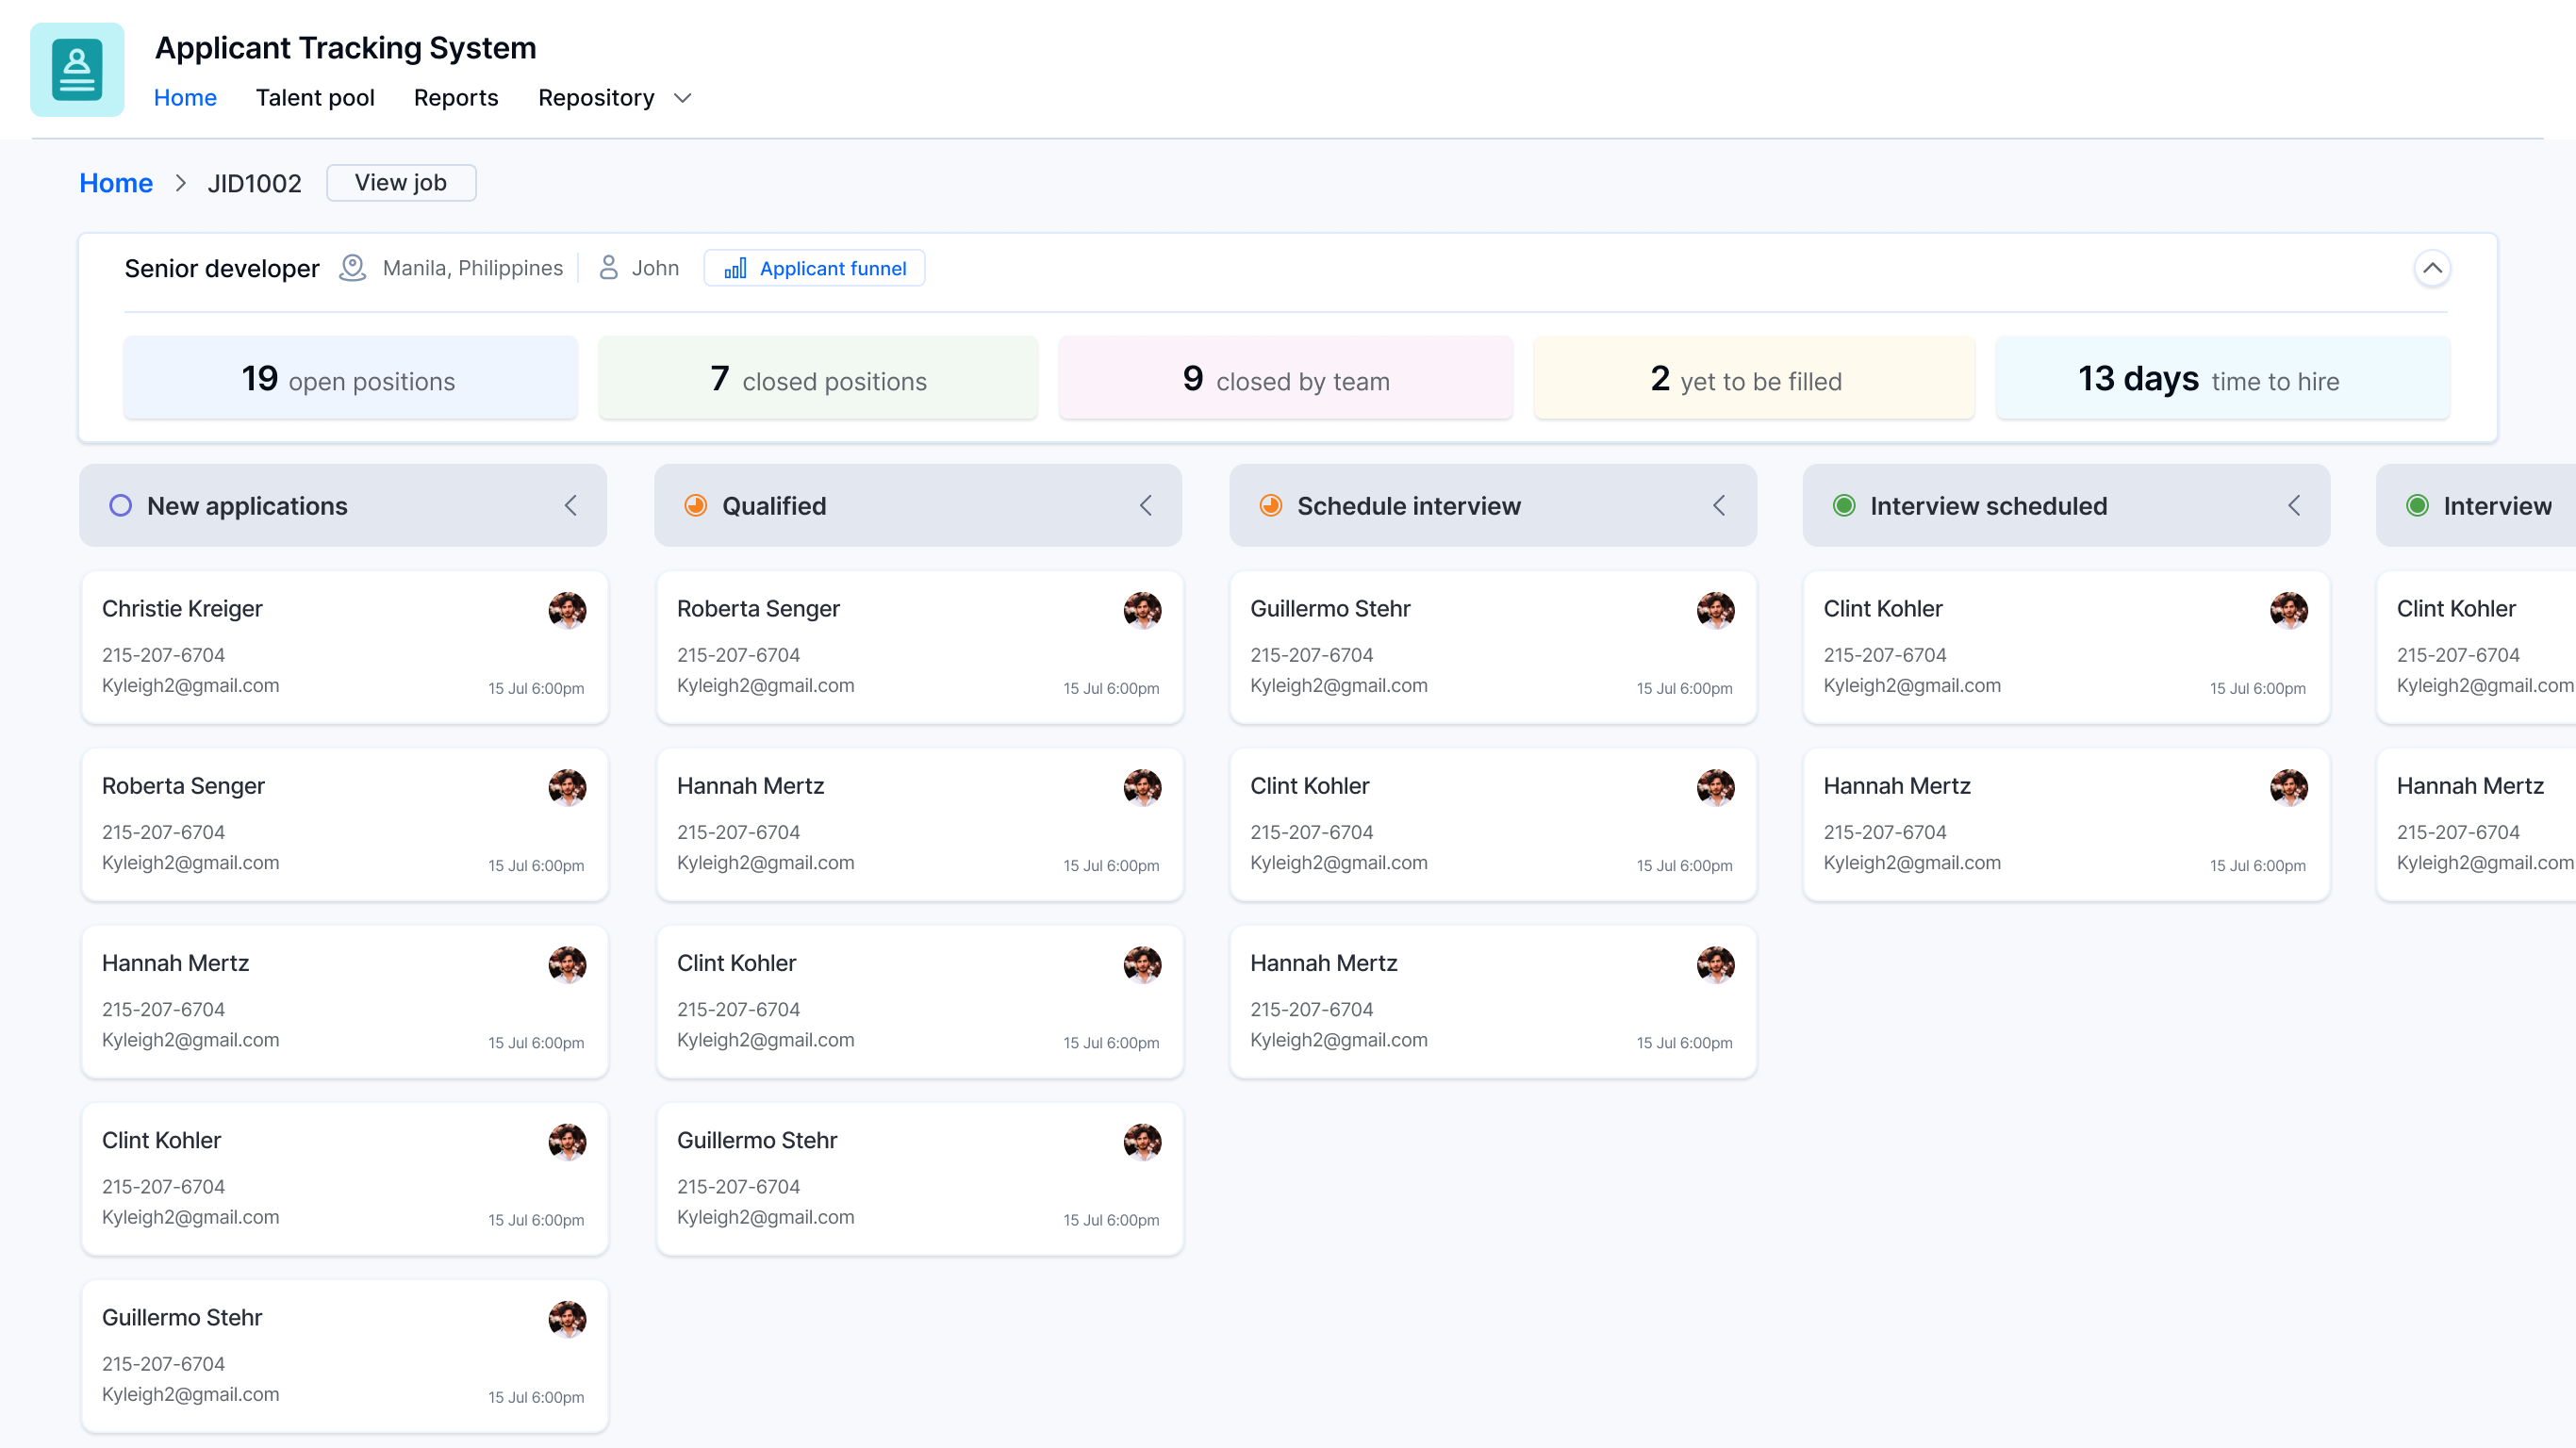2576x1448 pixels.
Task: Click Qualified column title
Action: (774, 506)
